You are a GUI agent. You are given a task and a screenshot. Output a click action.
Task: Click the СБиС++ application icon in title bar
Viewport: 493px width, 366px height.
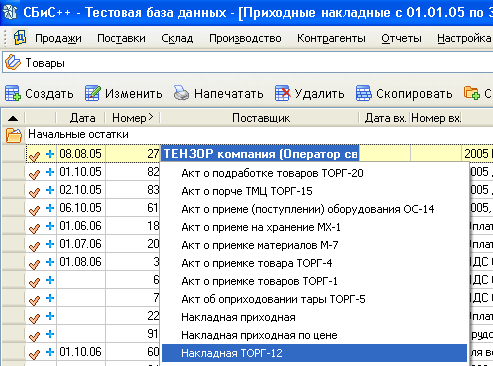10,12
